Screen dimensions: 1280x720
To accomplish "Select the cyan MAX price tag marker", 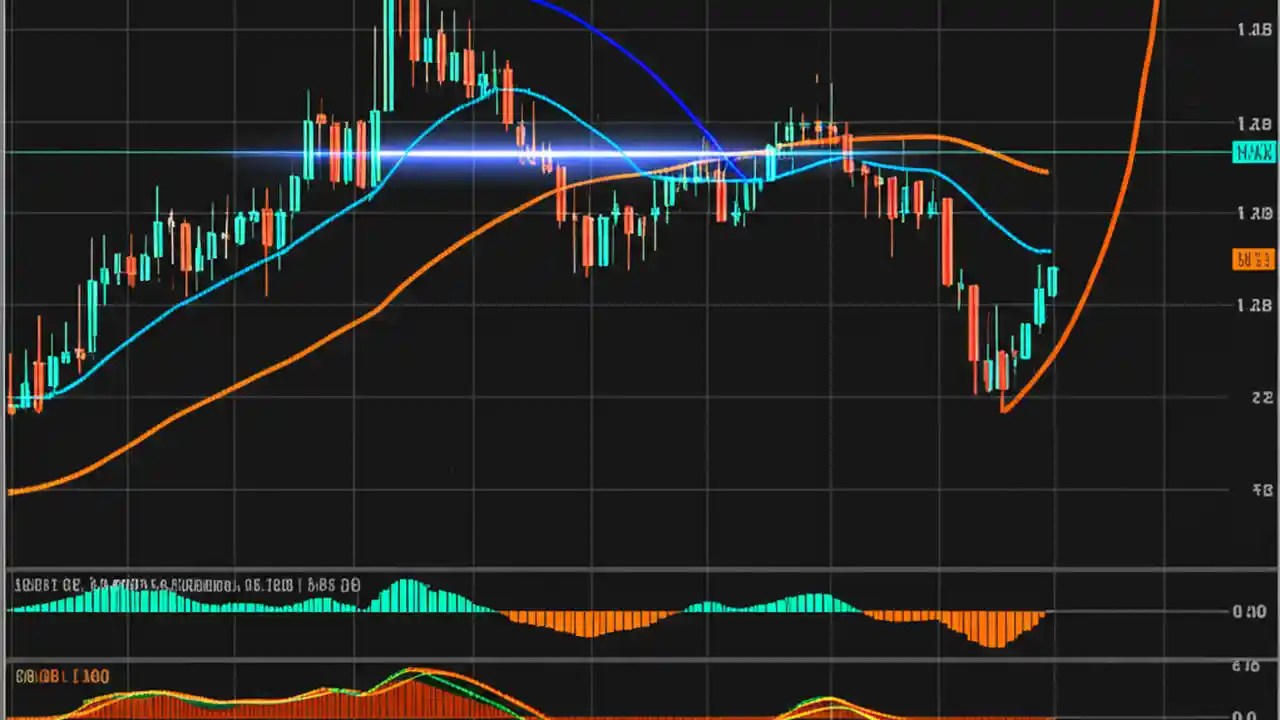I will (1253, 152).
